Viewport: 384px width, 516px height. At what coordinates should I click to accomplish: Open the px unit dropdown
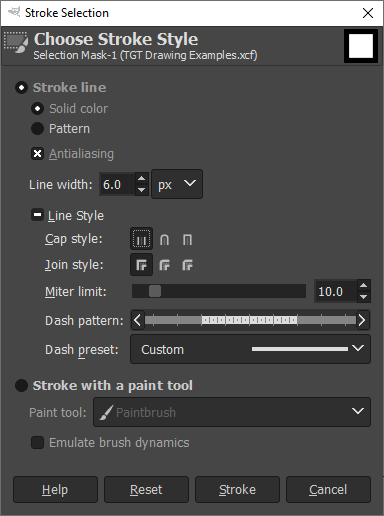pos(177,184)
